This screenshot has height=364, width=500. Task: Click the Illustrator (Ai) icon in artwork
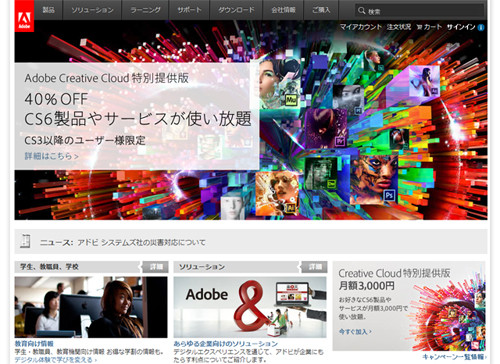[291, 208]
